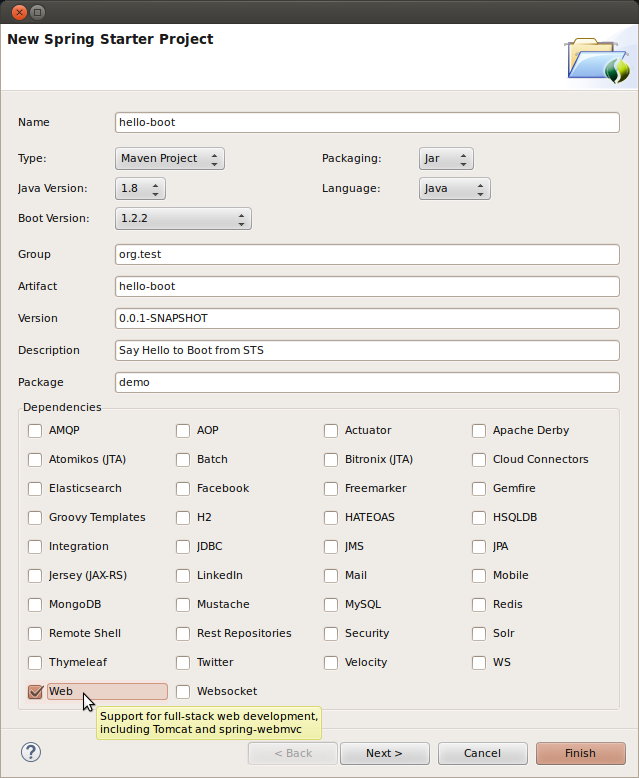Open the Boot Version dropdown showing 1.2.2
The width and height of the screenshot is (639, 778).
(183, 218)
